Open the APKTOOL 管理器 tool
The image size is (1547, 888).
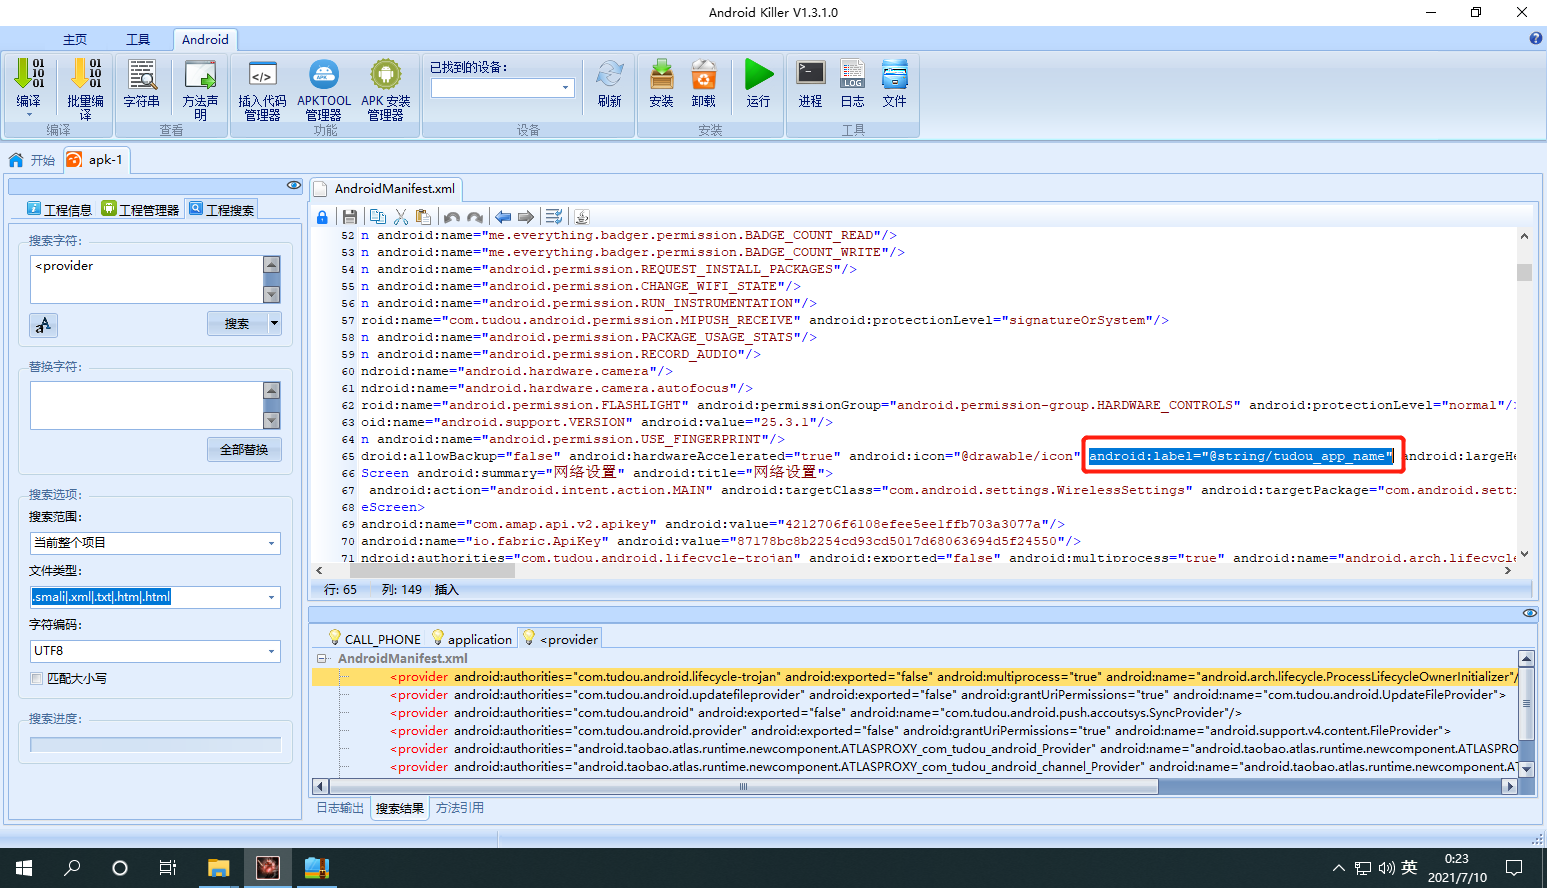[324, 89]
